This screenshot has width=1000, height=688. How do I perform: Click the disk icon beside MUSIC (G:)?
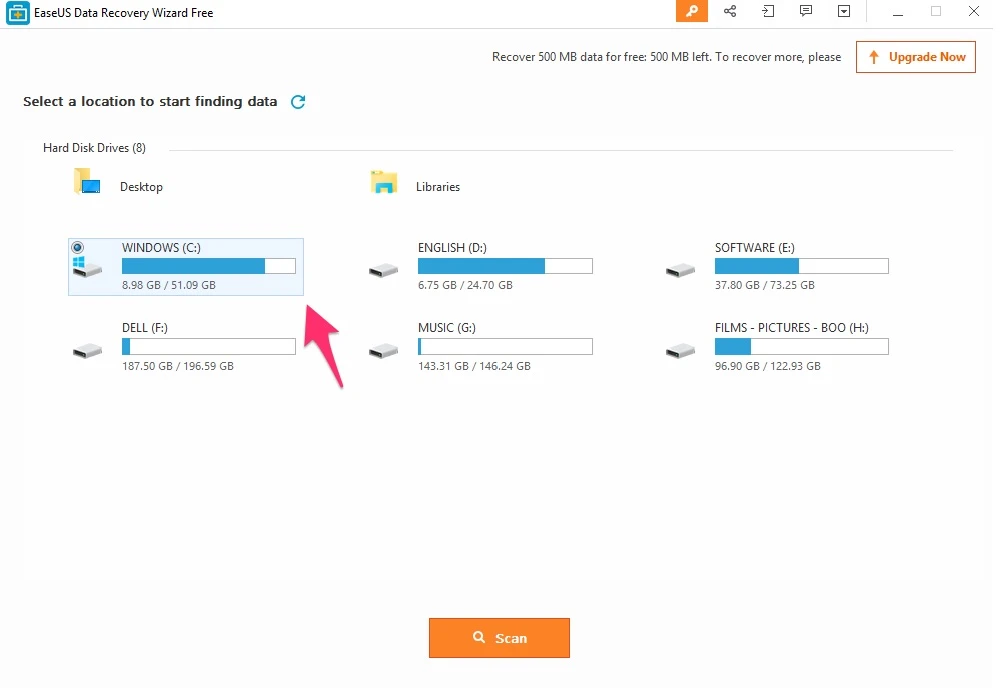384,348
